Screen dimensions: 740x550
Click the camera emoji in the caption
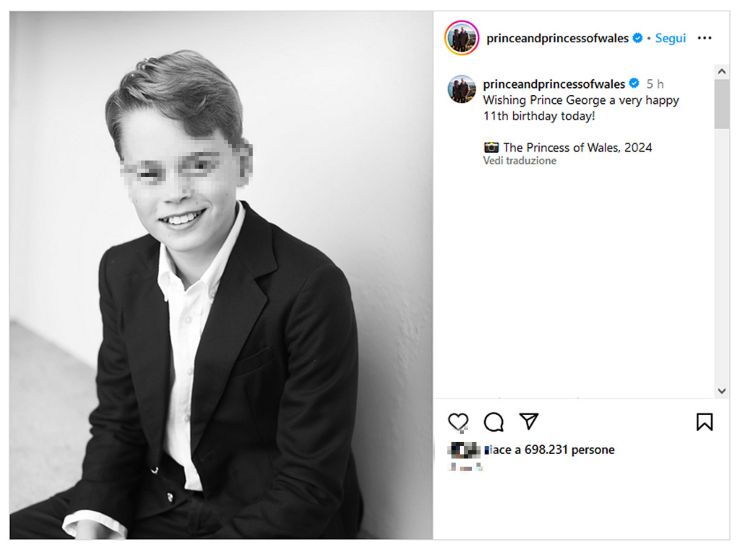[x=491, y=147]
